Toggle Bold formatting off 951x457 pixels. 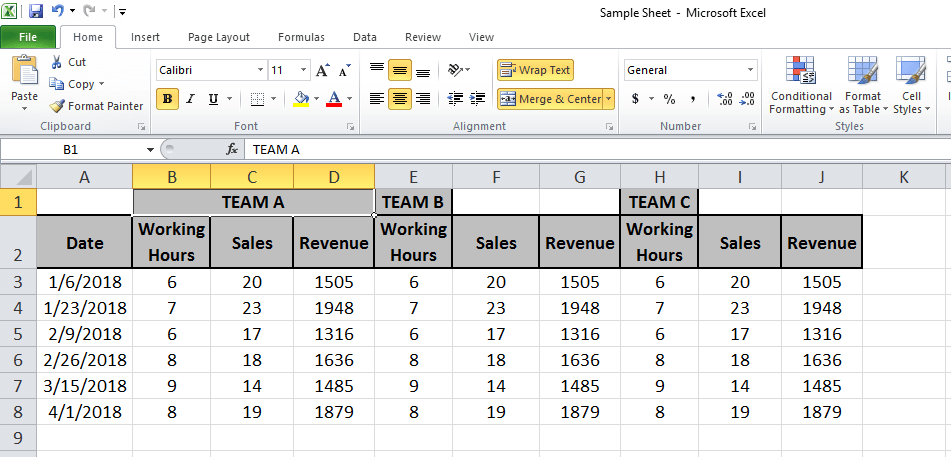point(167,99)
